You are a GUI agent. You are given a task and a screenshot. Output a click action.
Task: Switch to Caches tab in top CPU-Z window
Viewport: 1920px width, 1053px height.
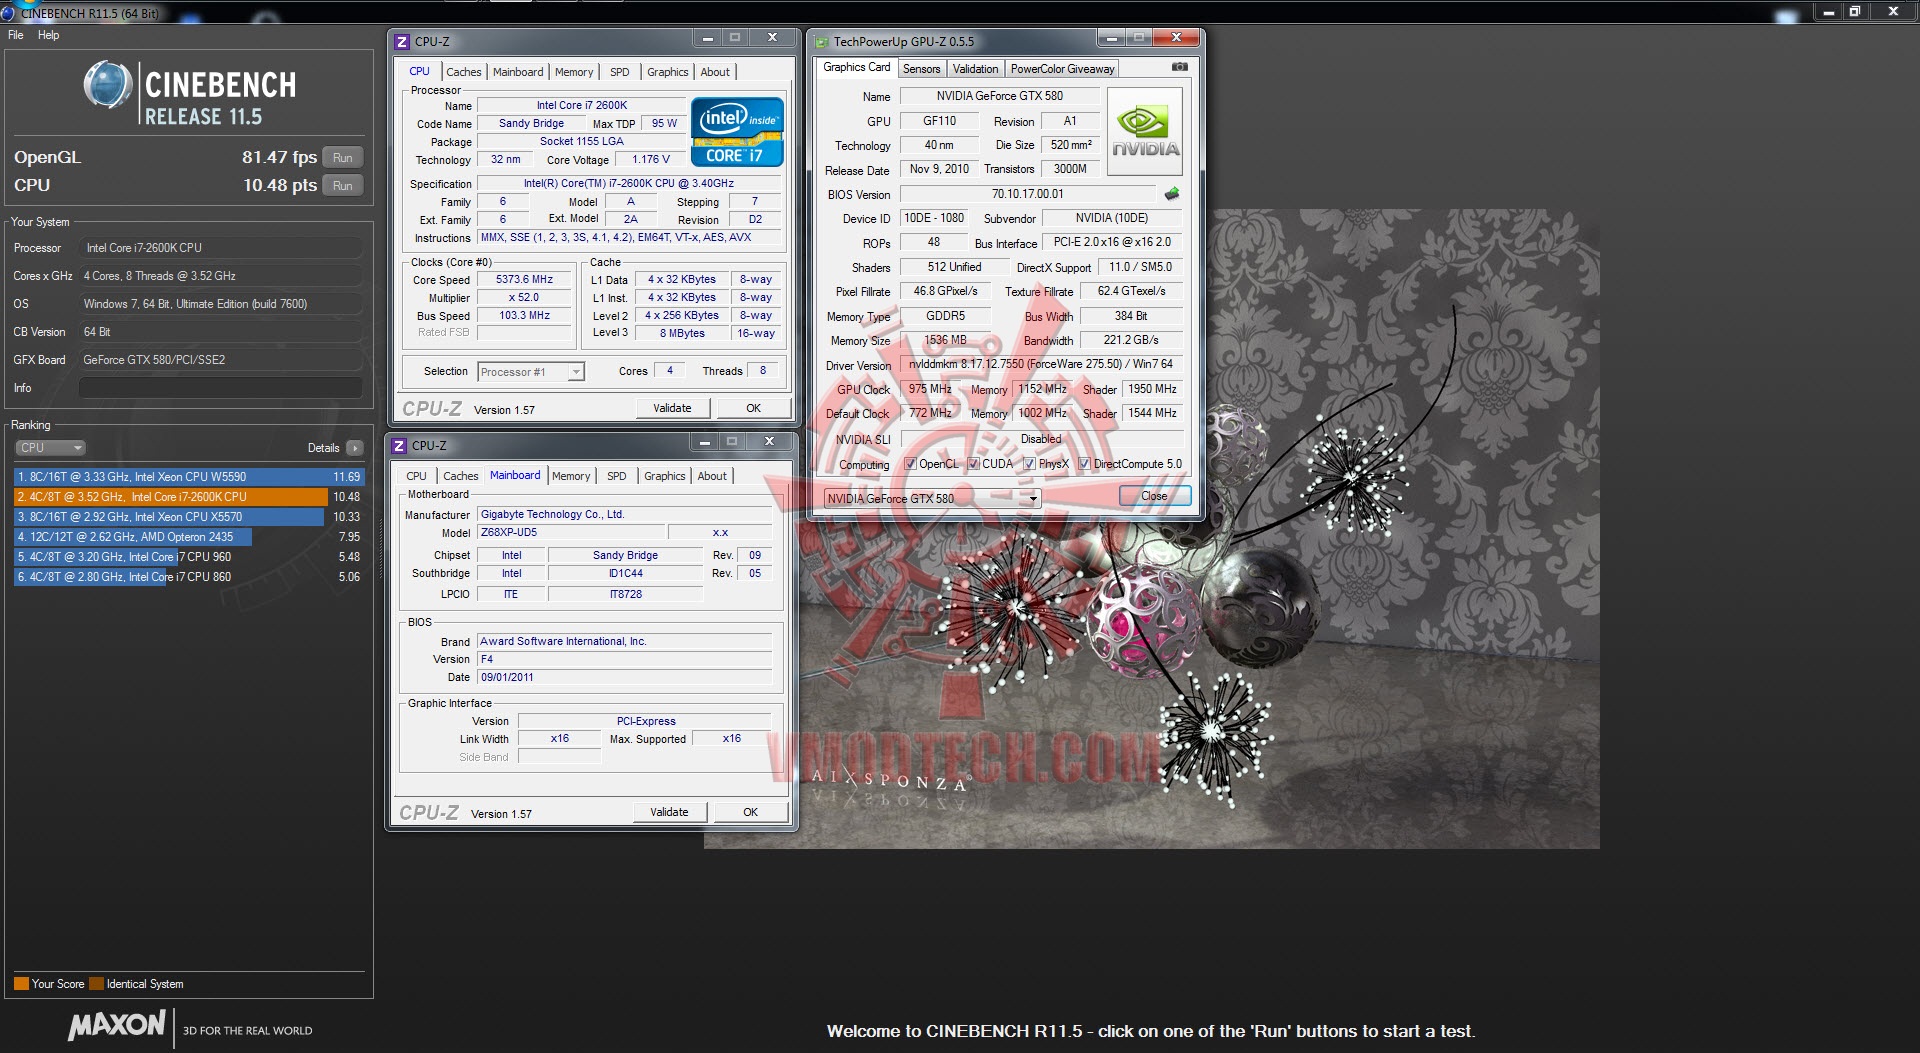click(463, 72)
